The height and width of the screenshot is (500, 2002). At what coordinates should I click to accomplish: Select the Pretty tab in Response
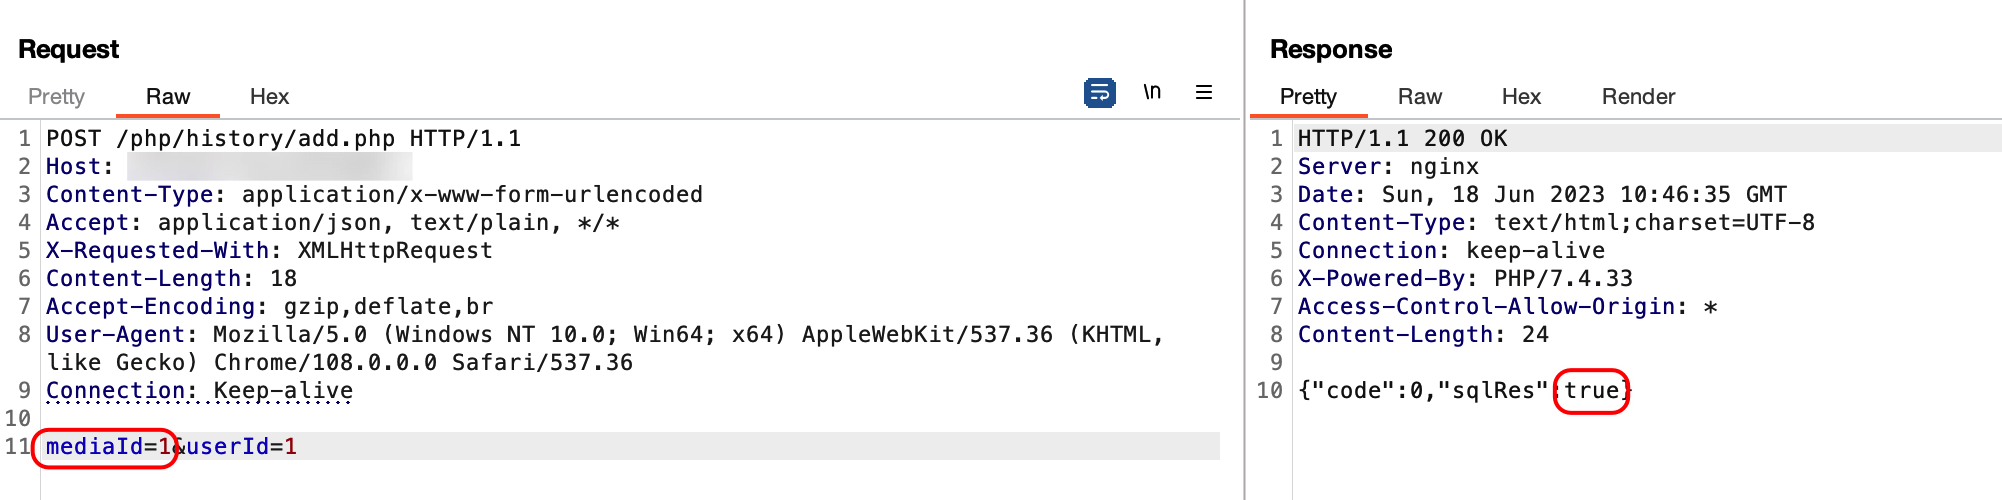coord(1308,97)
